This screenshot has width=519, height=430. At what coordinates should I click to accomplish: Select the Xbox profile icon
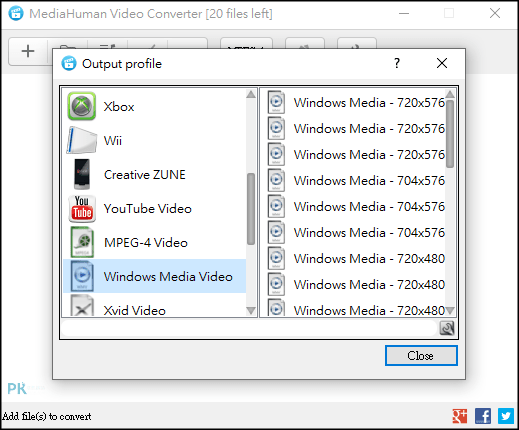82,106
